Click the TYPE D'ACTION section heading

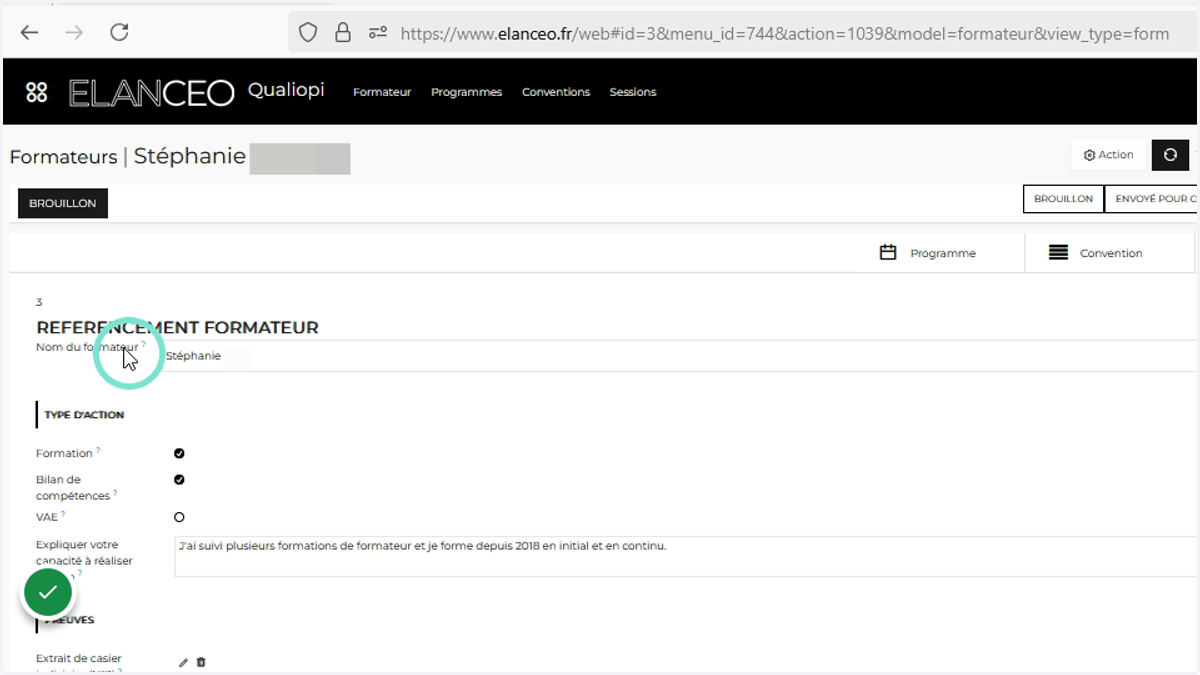[x=84, y=414]
